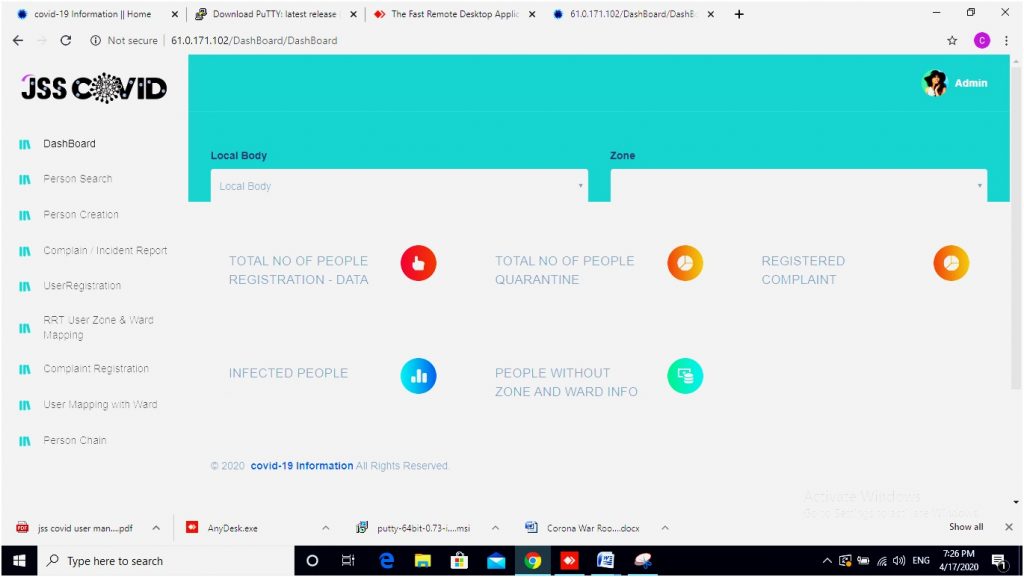
Task: Open Complaint Registration in the sidebar
Action: click(x=96, y=369)
